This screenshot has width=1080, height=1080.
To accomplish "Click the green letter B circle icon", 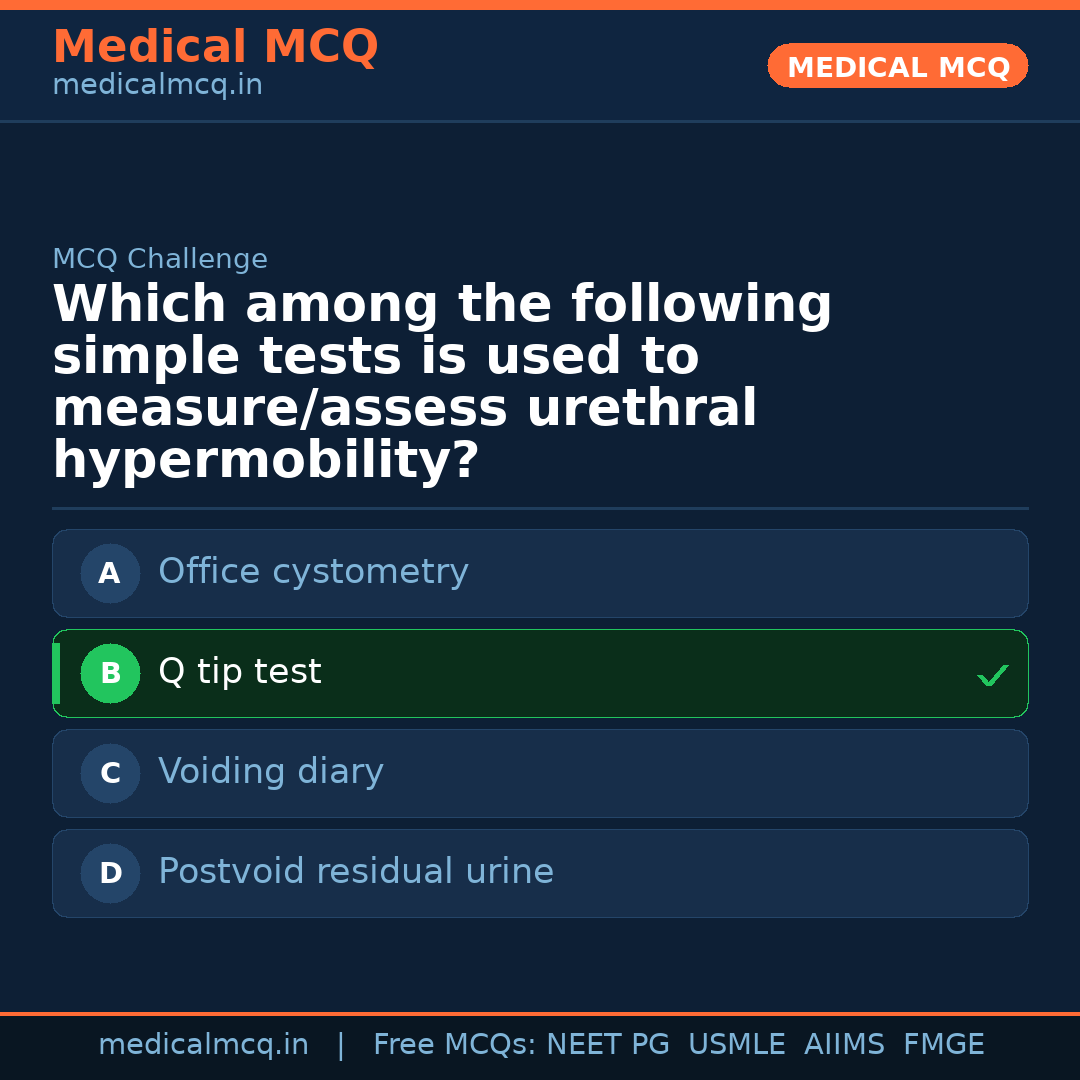I will [110, 674].
